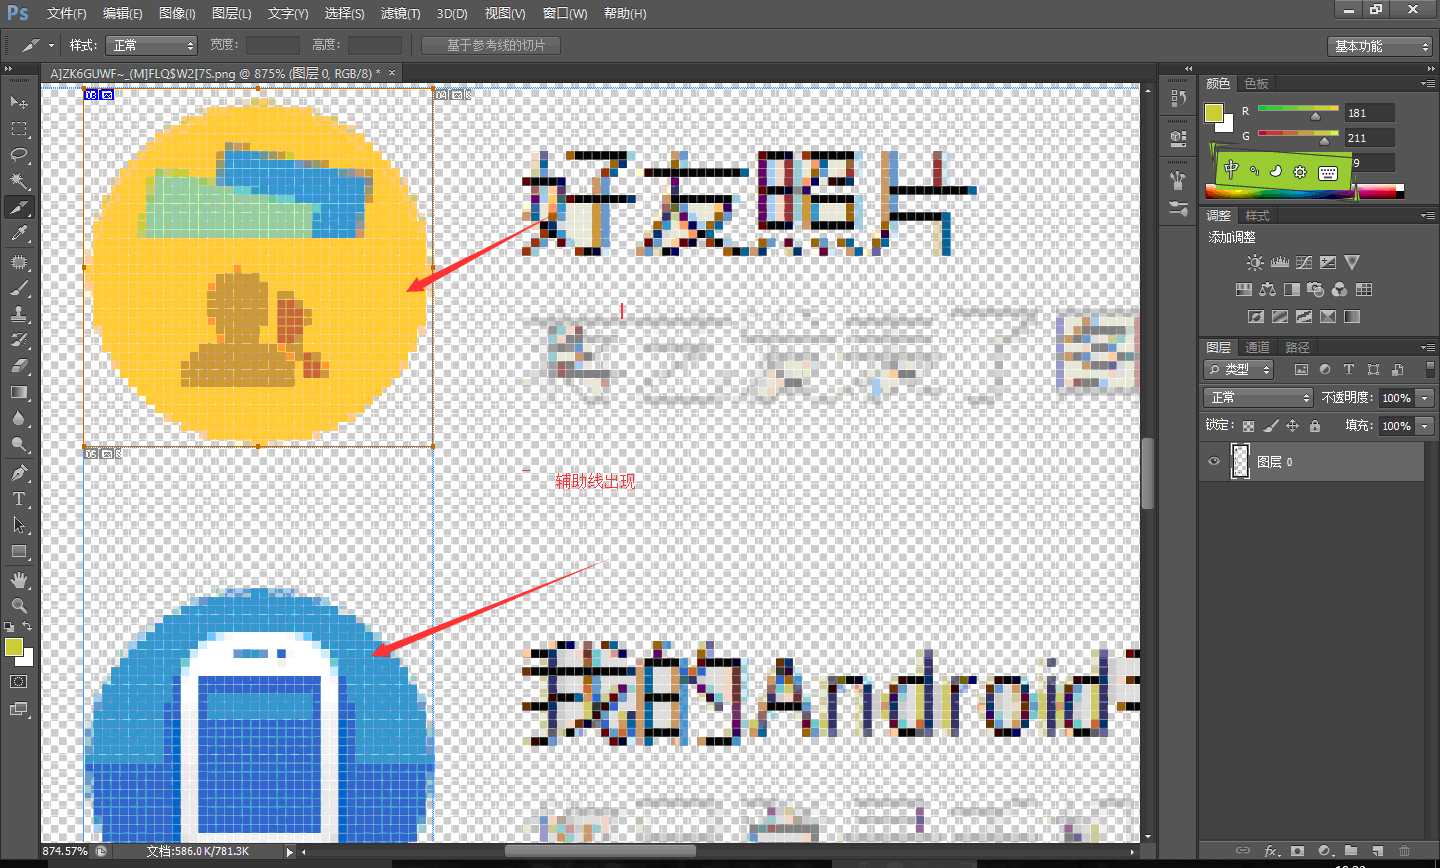
Task: Adjust the R color slider
Action: click(1315, 116)
